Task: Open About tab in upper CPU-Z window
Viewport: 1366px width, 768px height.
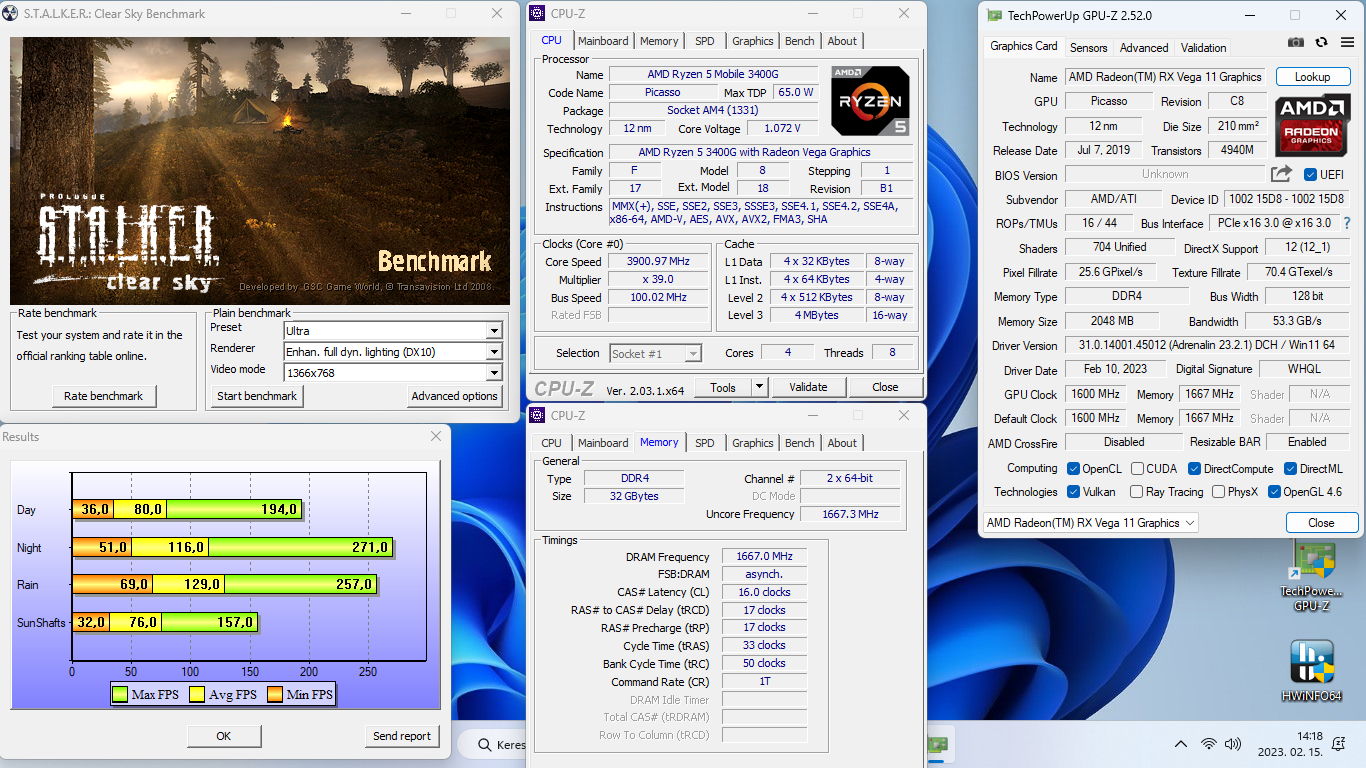Action: (x=842, y=41)
